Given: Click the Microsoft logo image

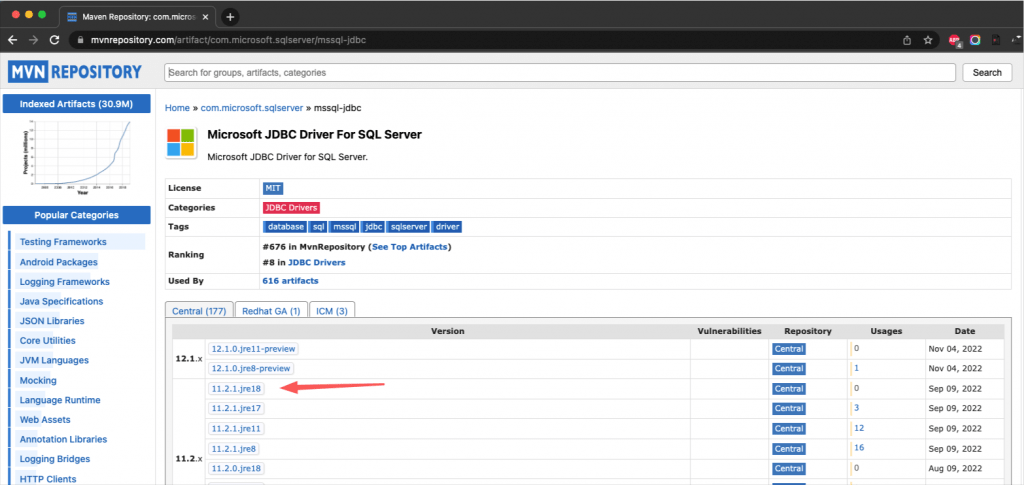Looking at the screenshot, I should pos(181,142).
